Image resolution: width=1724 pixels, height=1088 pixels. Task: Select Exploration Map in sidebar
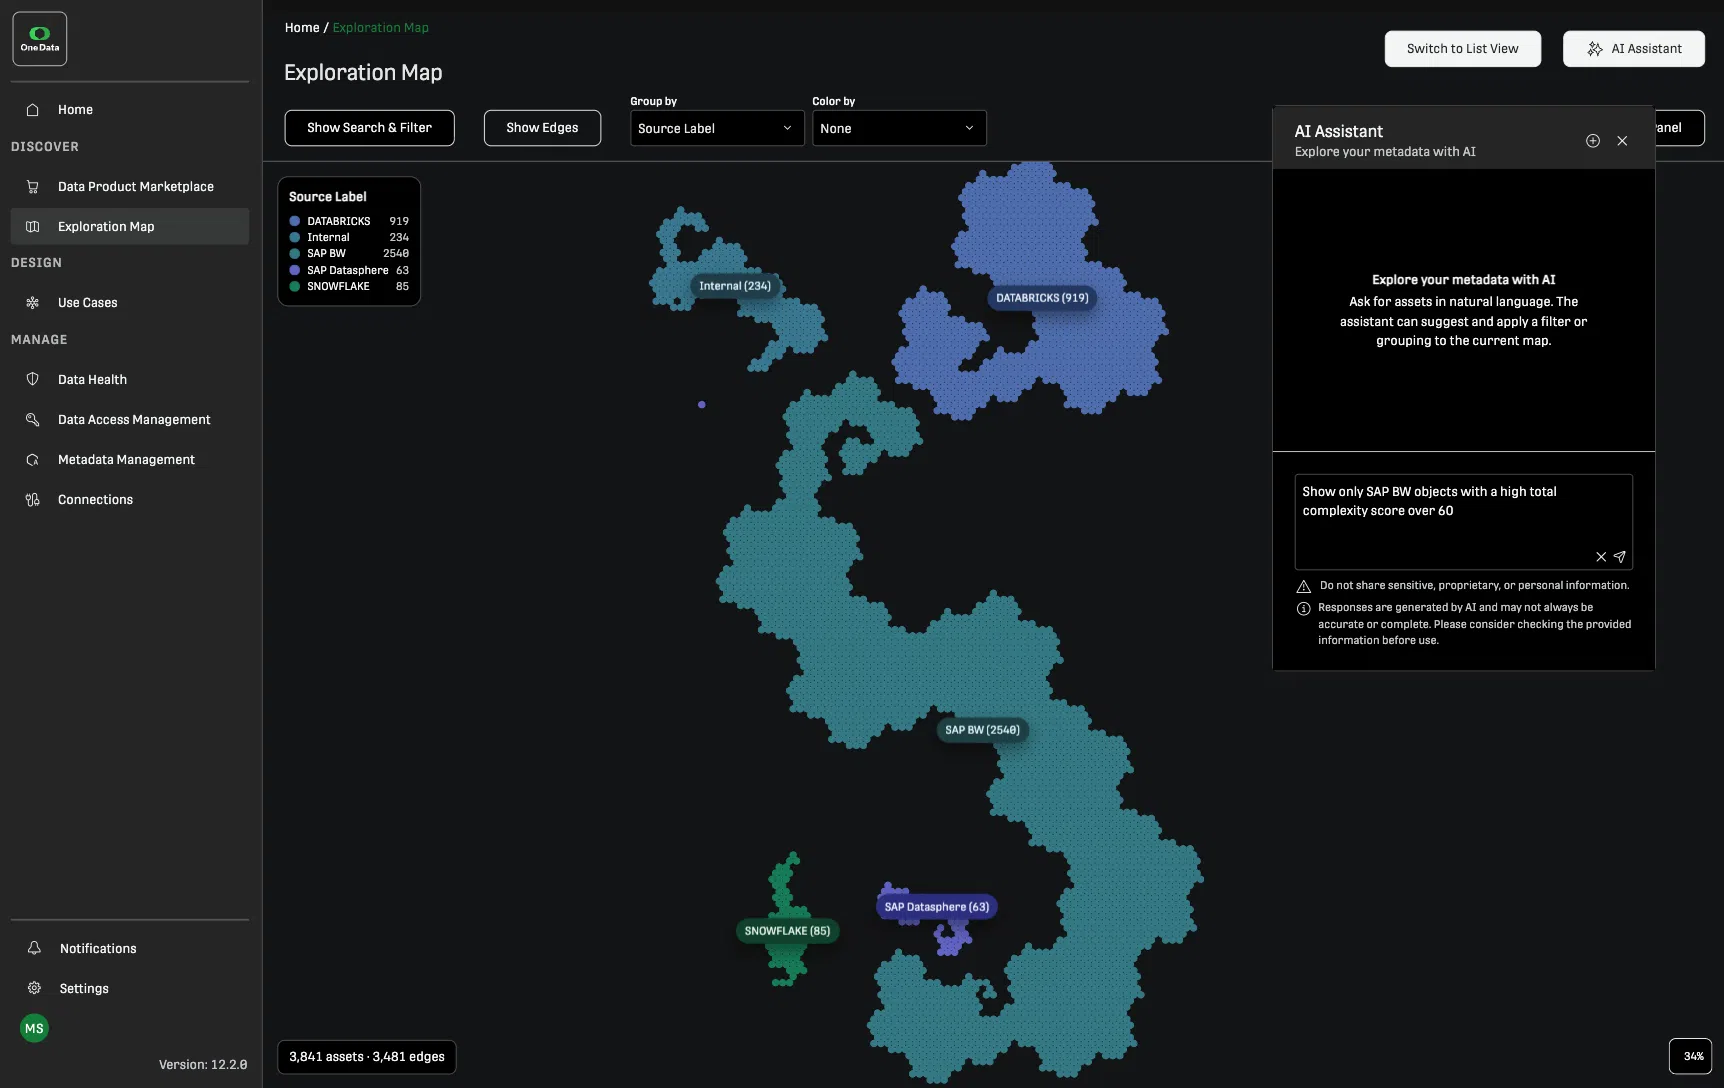129,227
